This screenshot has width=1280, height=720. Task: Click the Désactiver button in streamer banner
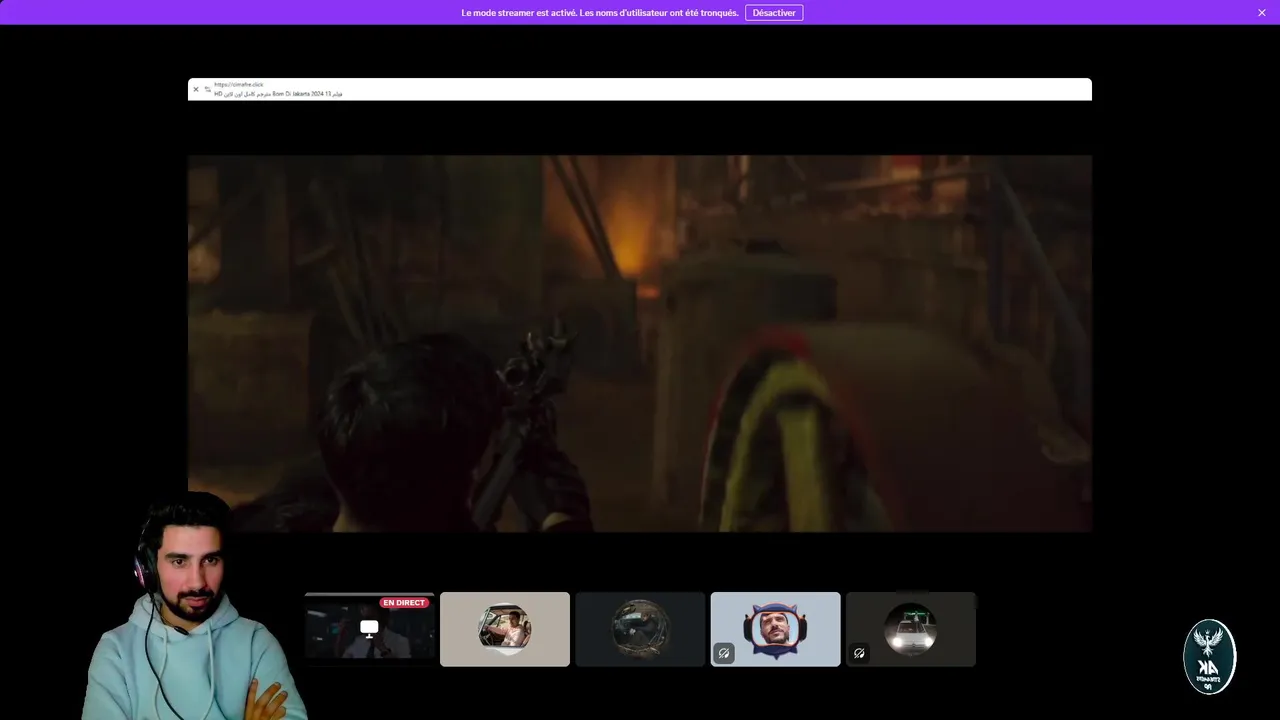[x=773, y=13]
